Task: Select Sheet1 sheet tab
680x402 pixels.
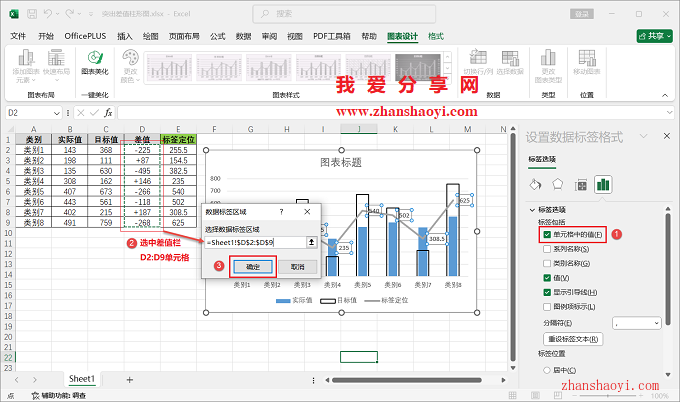Action: 82,379
